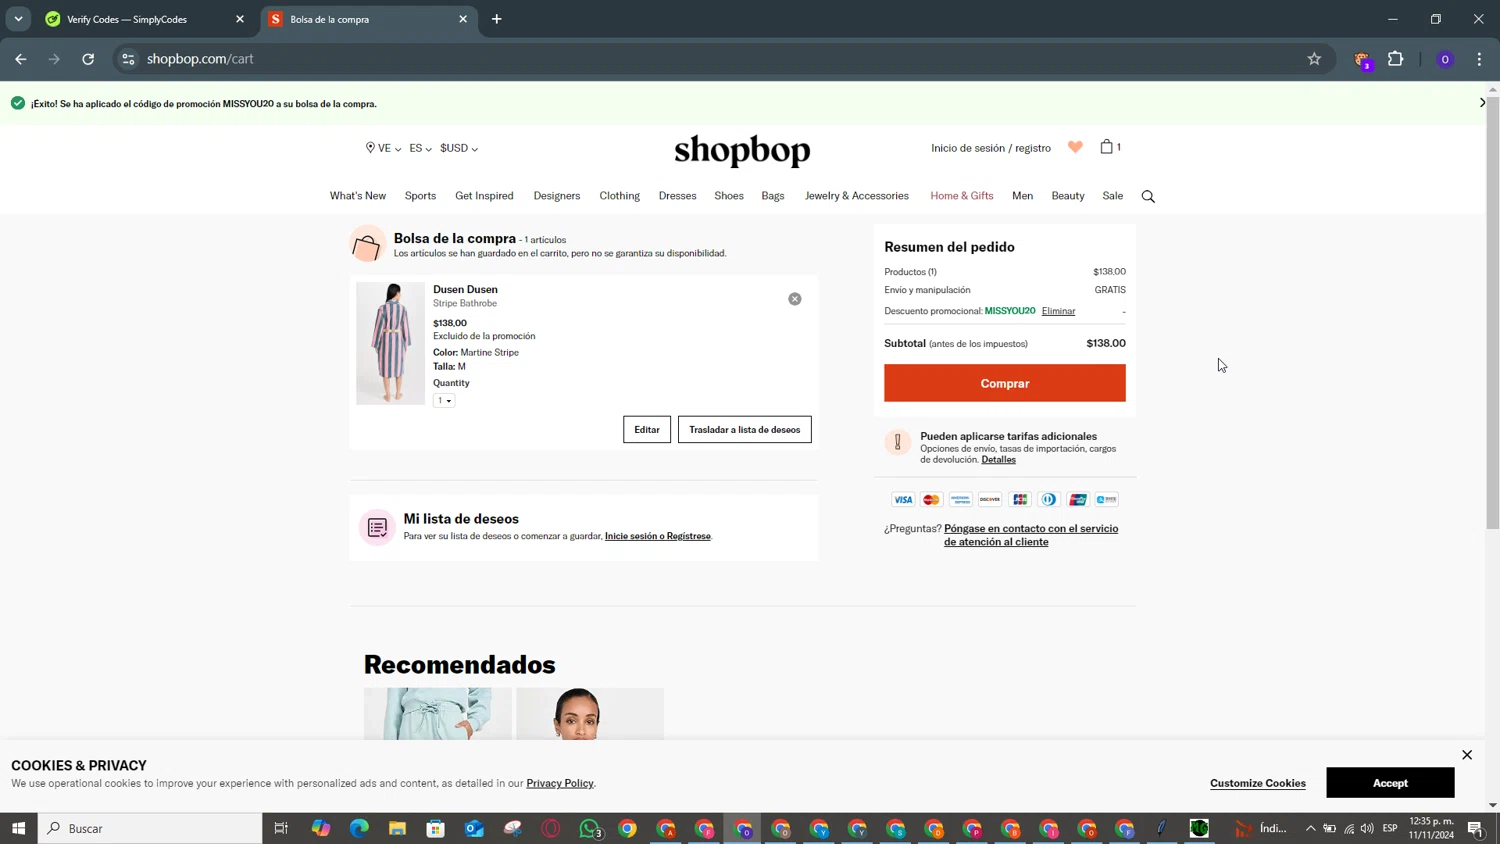Open the Sports menu
The height and width of the screenshot is (844, 1500).
[x=420, y=196]
